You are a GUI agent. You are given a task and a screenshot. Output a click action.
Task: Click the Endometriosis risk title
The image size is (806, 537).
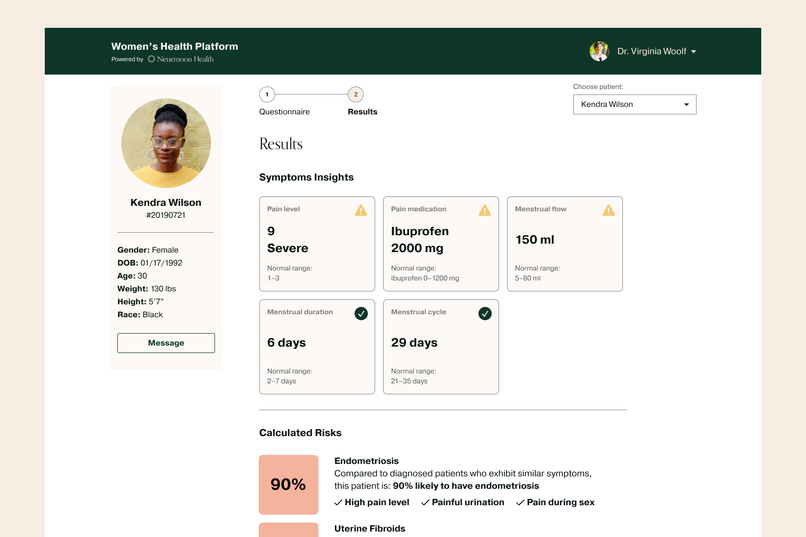[367, 461]
